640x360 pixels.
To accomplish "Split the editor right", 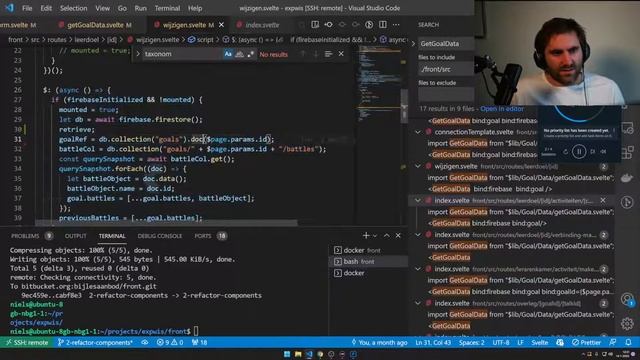I will [382, 24].
